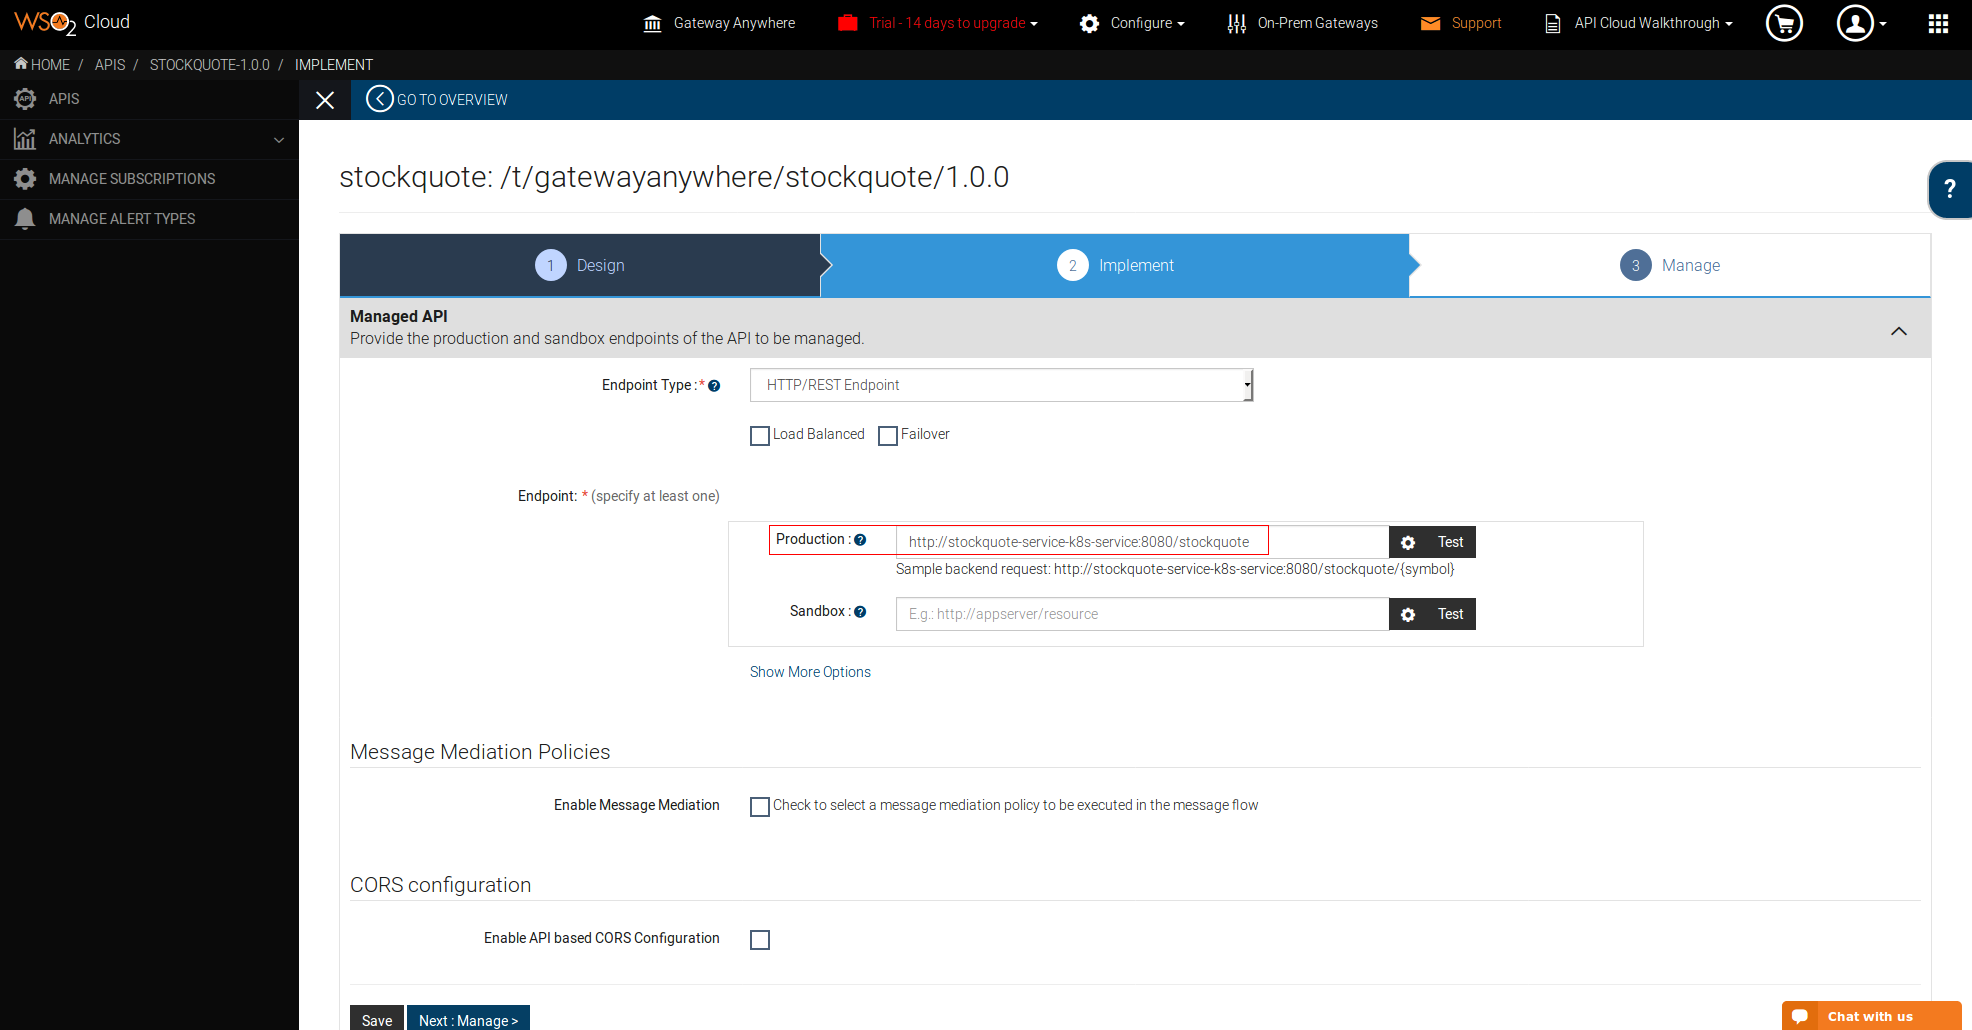Open the API Cloud Walkthrough dropdown
The image size is (1972, 1030).
click(1653, 23)
